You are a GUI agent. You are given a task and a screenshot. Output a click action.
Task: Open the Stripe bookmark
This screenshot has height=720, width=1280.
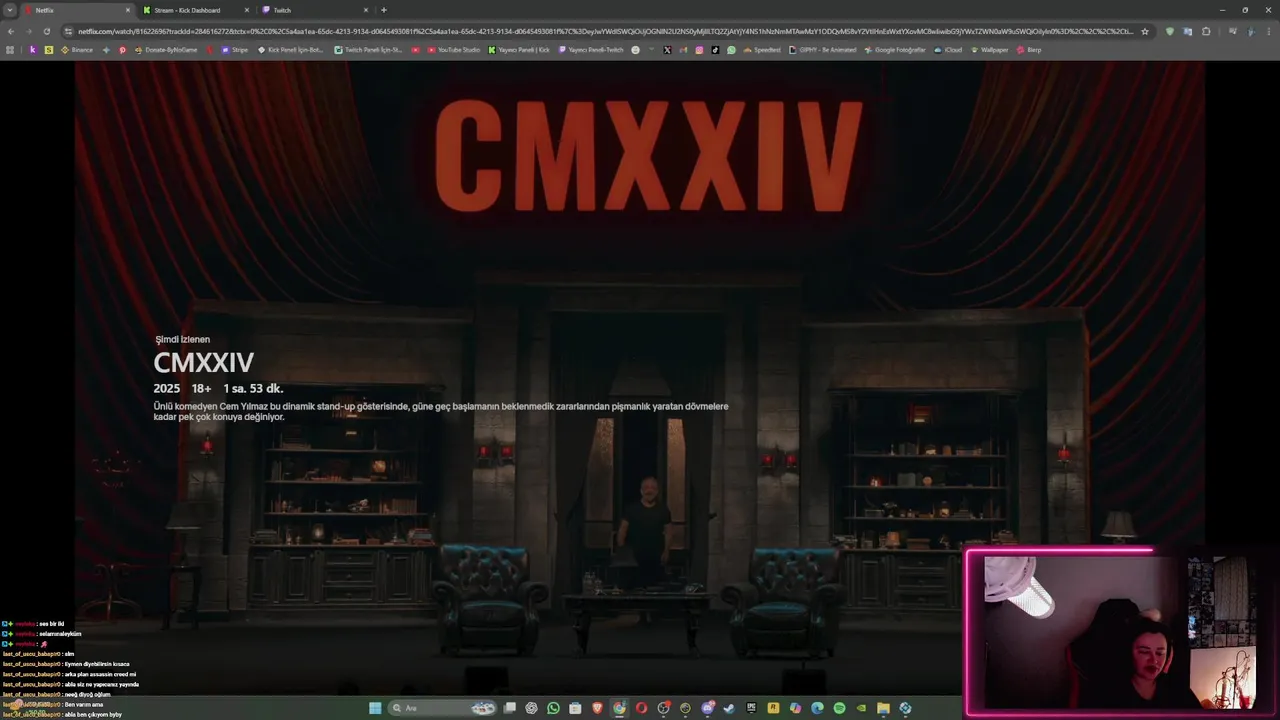tap(235, 49)
